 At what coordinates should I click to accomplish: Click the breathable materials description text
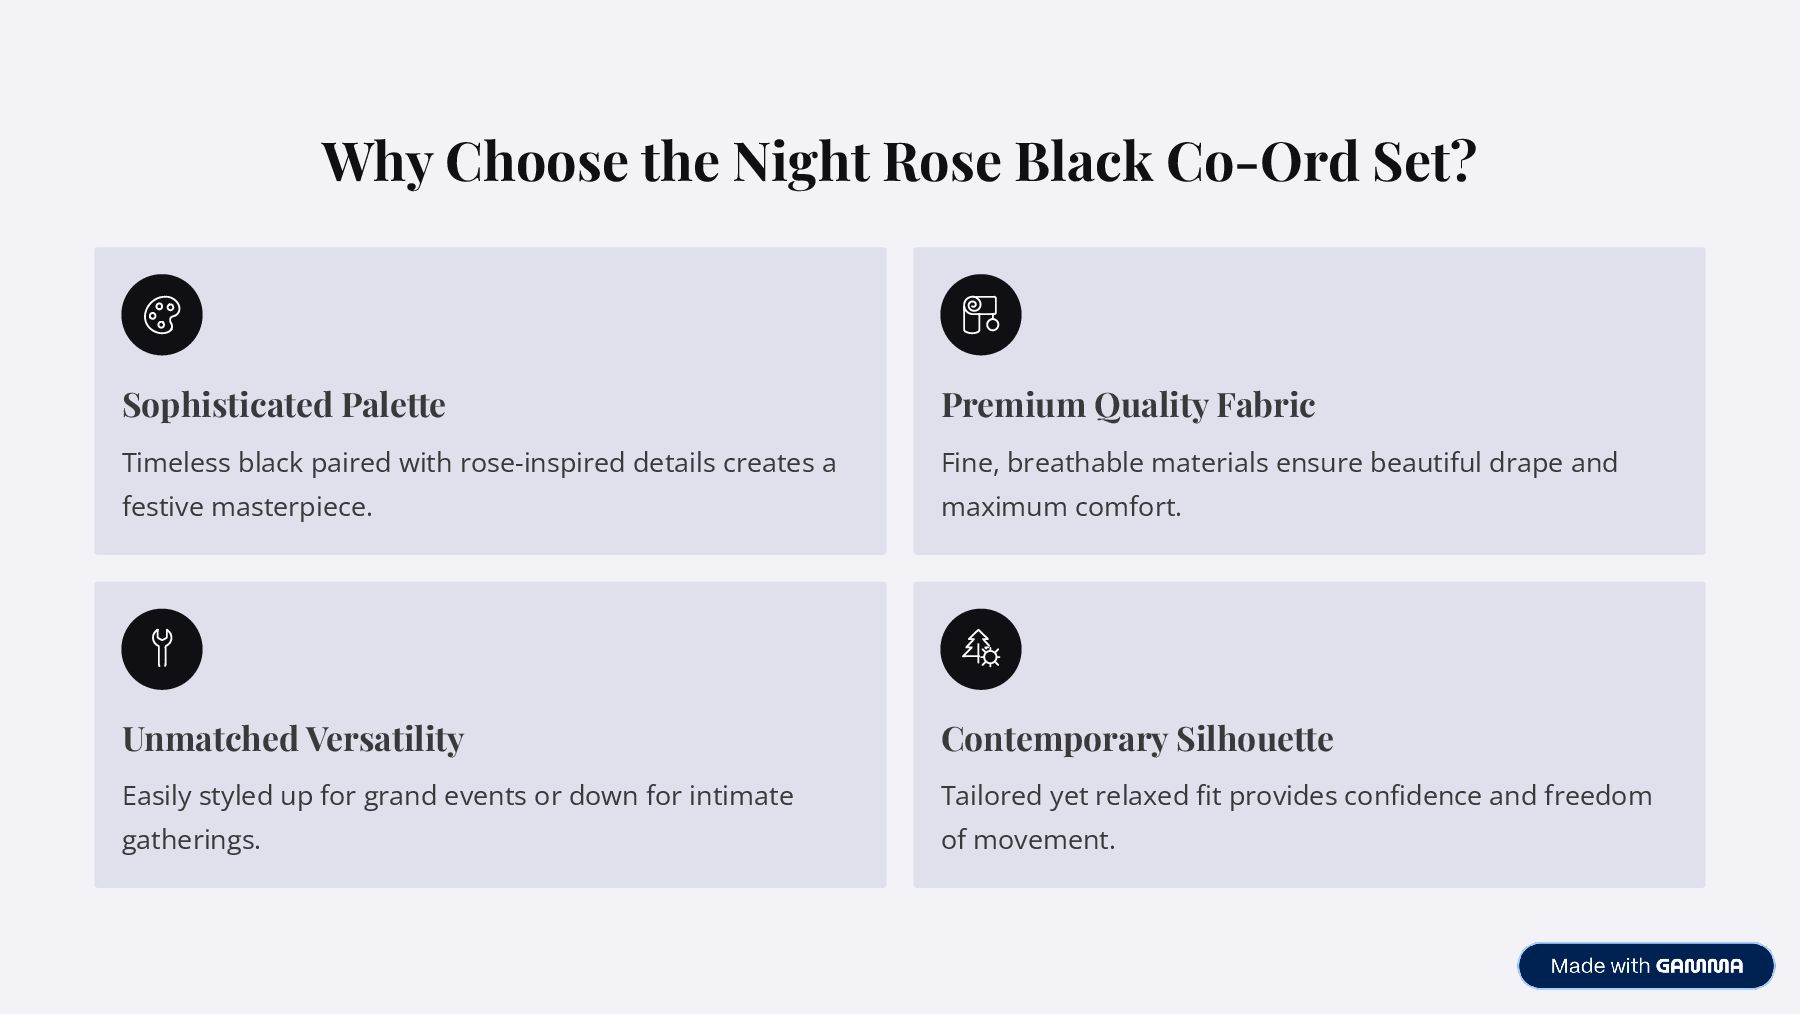click(1278, 463)
